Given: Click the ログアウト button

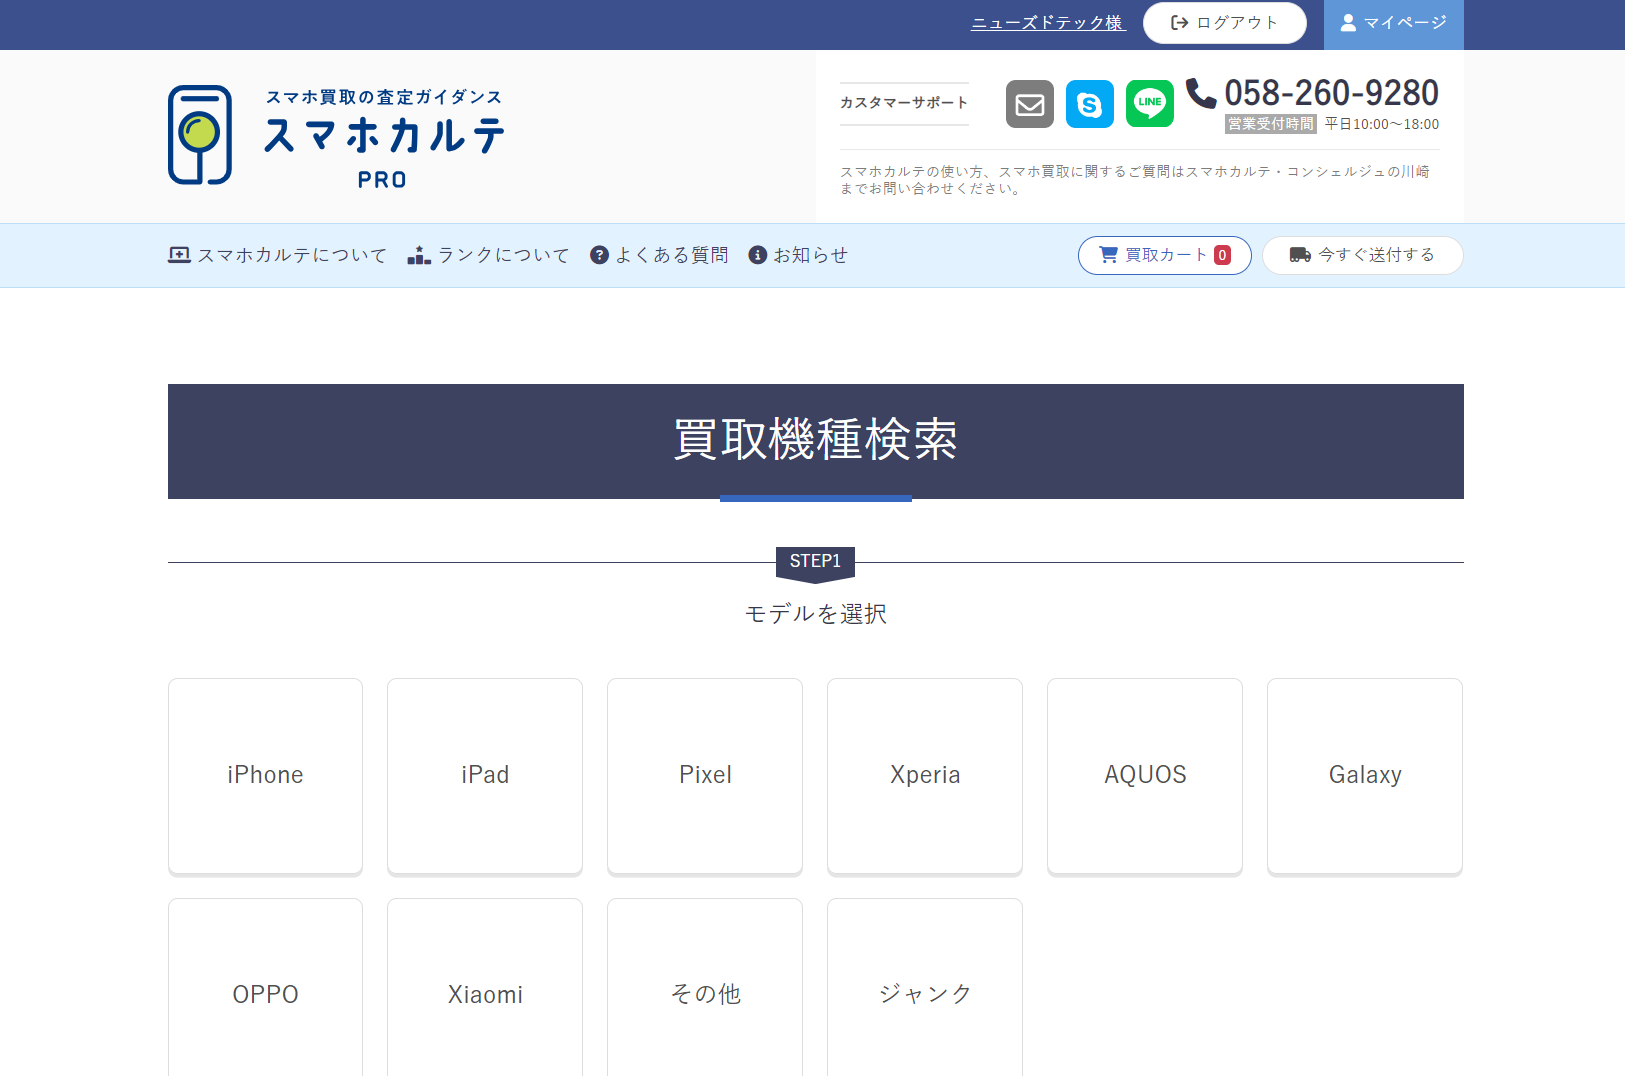Looking at the screenshot, I should click(x=1225, y=23).
